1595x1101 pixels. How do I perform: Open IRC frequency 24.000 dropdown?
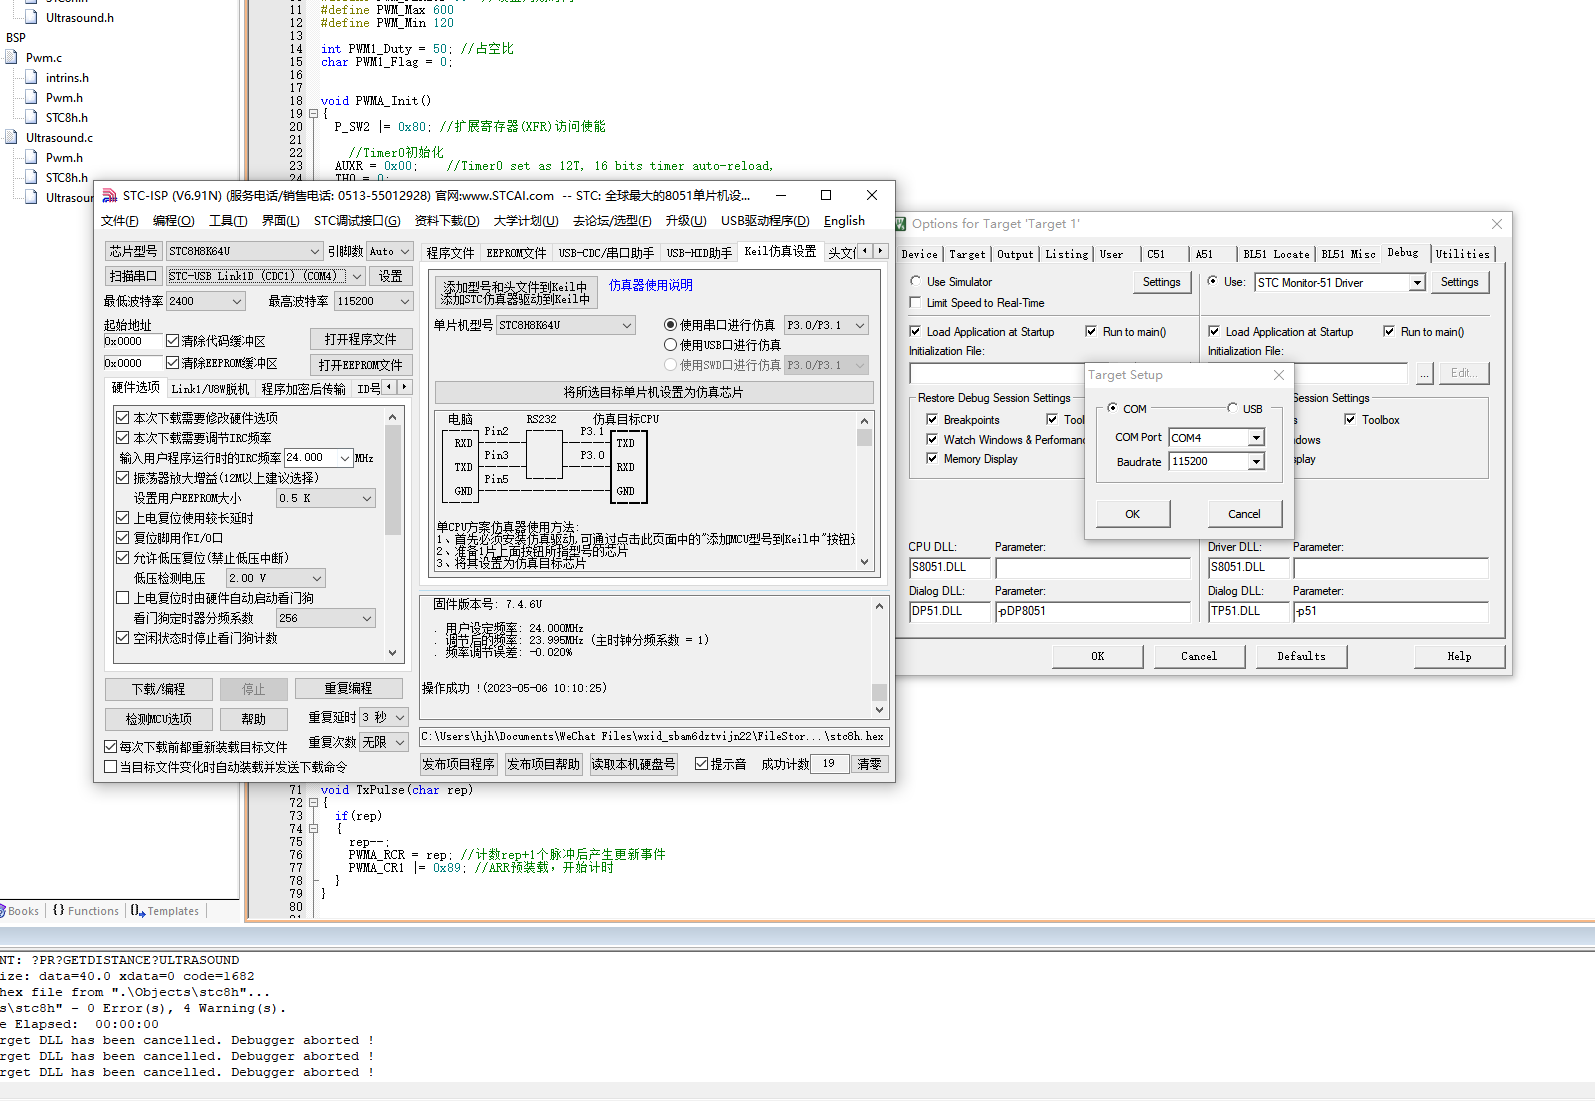[x=345, y=458]
